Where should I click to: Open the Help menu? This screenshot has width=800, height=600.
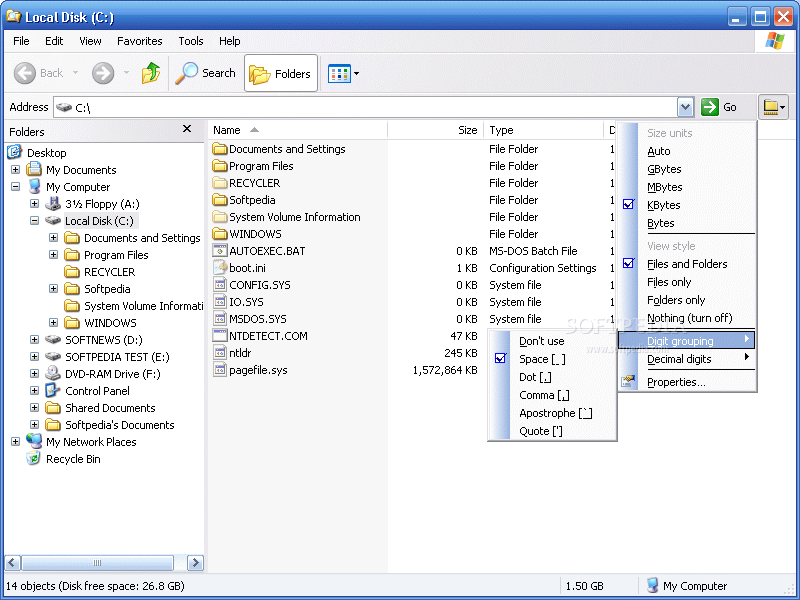(x=229, y=41)
